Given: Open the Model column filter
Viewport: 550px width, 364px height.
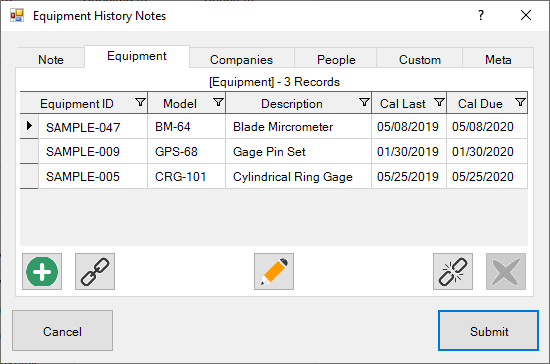Looking at the screenshot, I should (218, 102).
